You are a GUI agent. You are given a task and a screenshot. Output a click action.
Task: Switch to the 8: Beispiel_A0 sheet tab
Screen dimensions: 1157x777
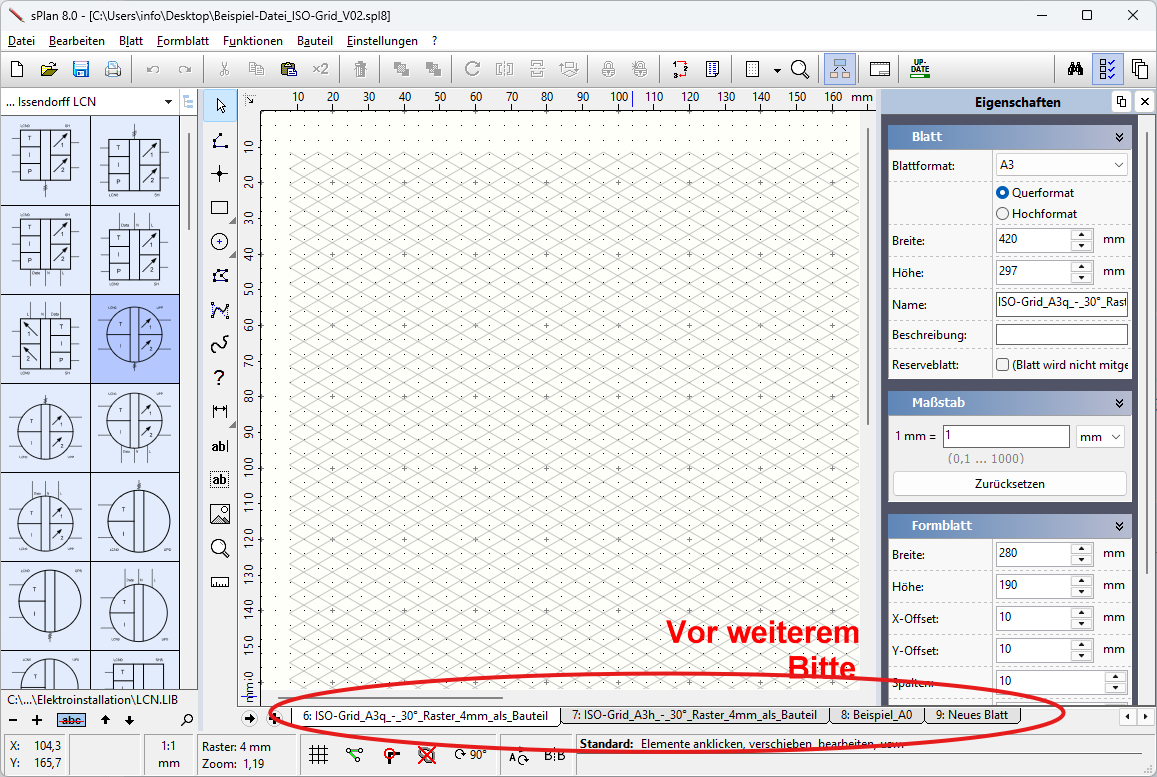click(x=876, y=715)
